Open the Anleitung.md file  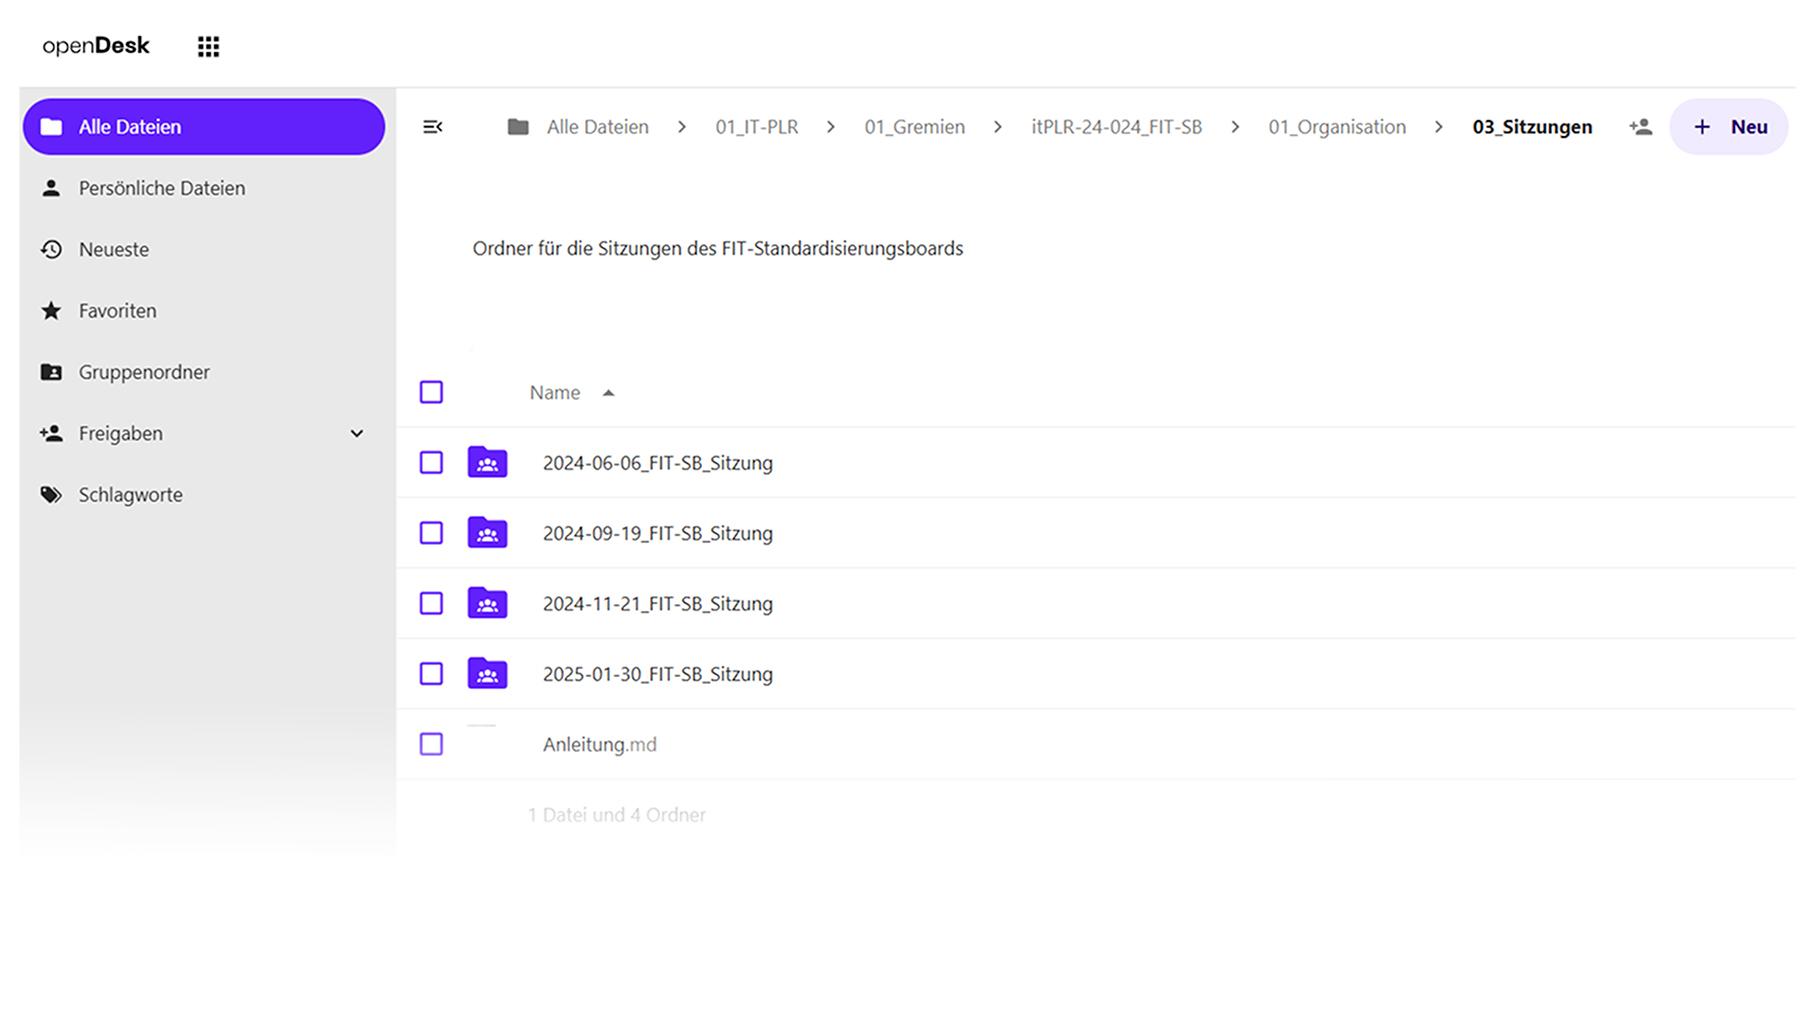coord(599,744)
